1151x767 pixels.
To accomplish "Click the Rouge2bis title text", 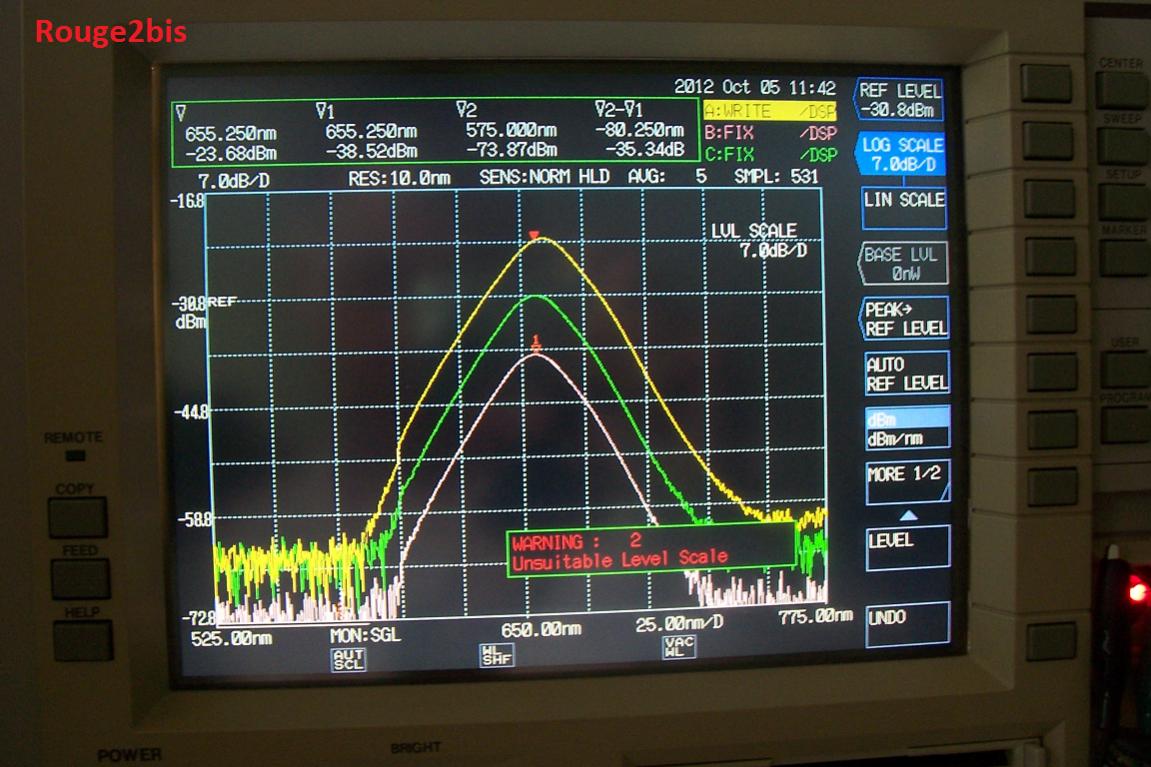I will click(x=111, y=32).
